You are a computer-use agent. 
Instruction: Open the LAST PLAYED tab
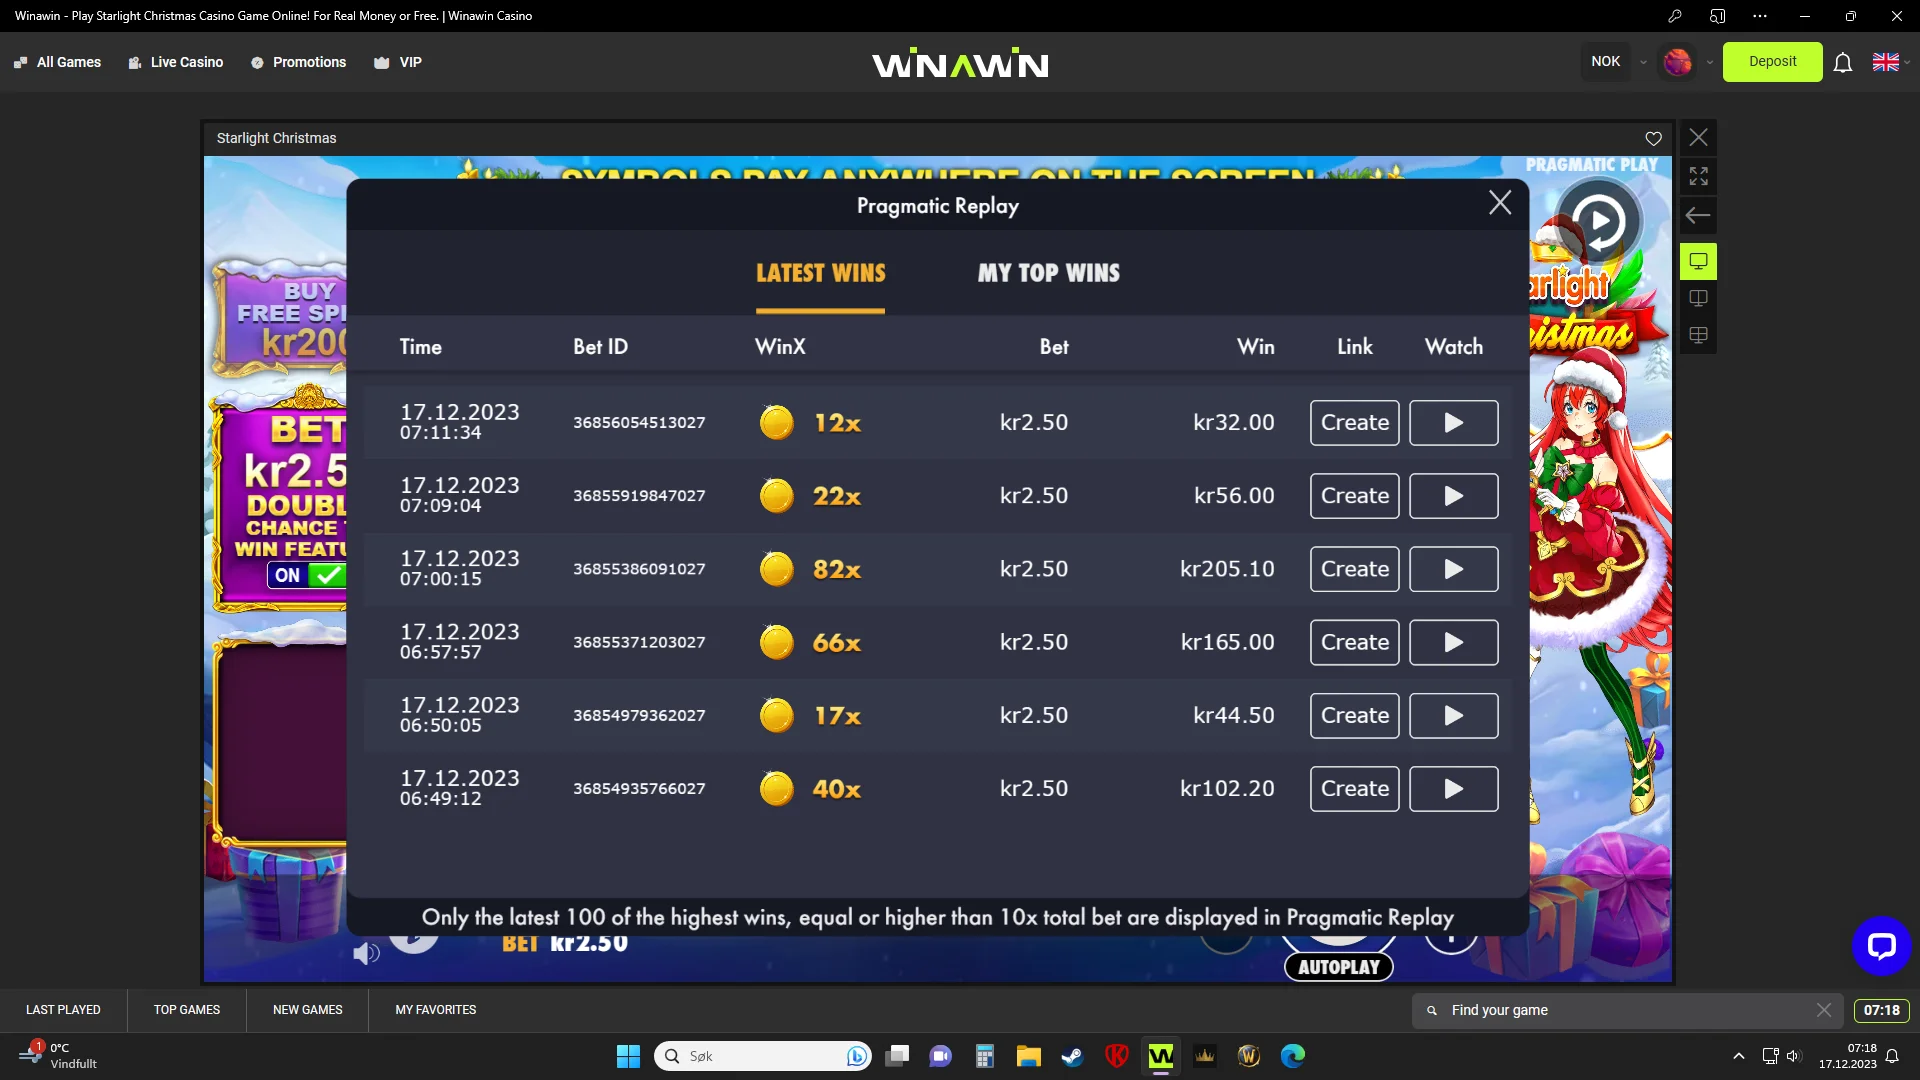click(63, 1010)
